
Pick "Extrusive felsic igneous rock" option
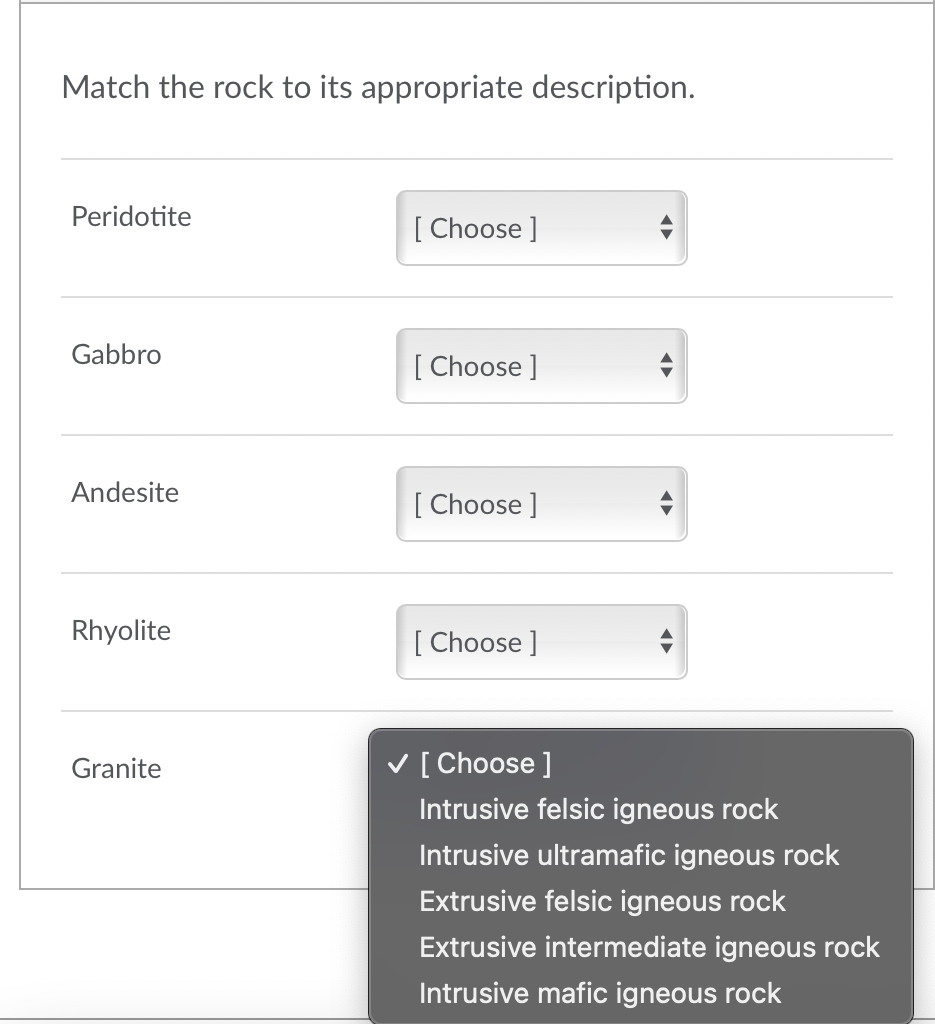[602, 901]
